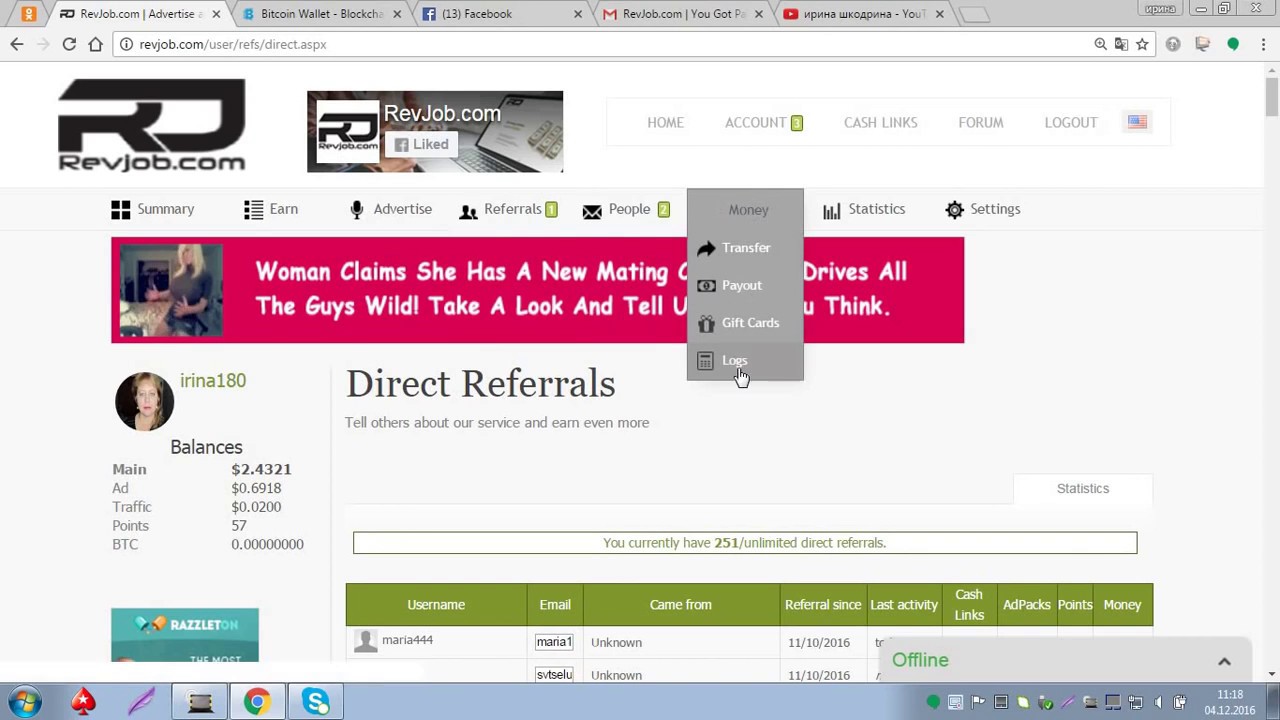Screen dimensions: 1280x720
Task: Click the Statistics bar chart icon
Action: pyautogui.click(x=831, y=211)
